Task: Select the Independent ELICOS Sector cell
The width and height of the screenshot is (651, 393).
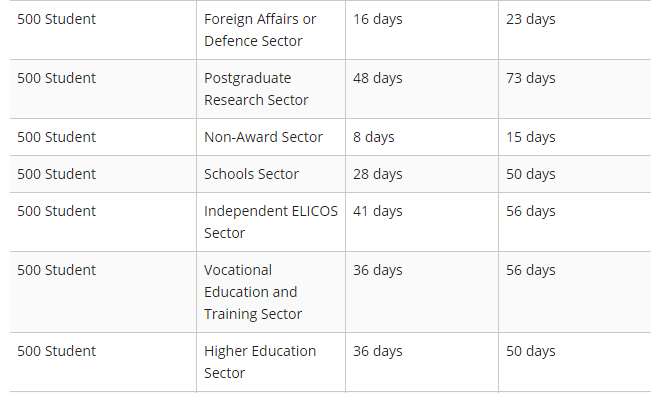Action: pos(271,222)
